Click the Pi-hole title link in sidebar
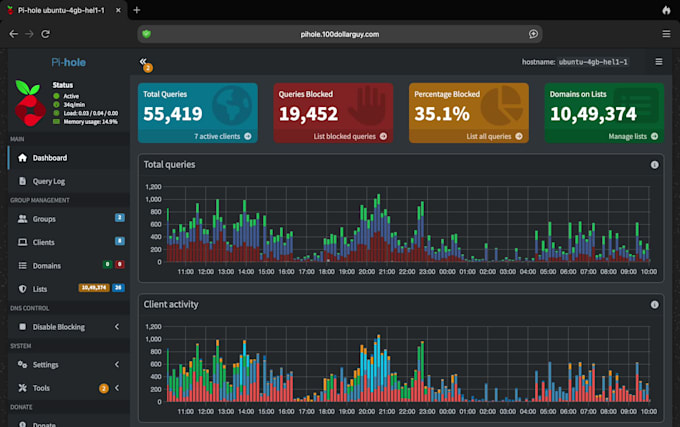Screen dimensions: 680x427 pyautogui.click(x=69, y=62)
